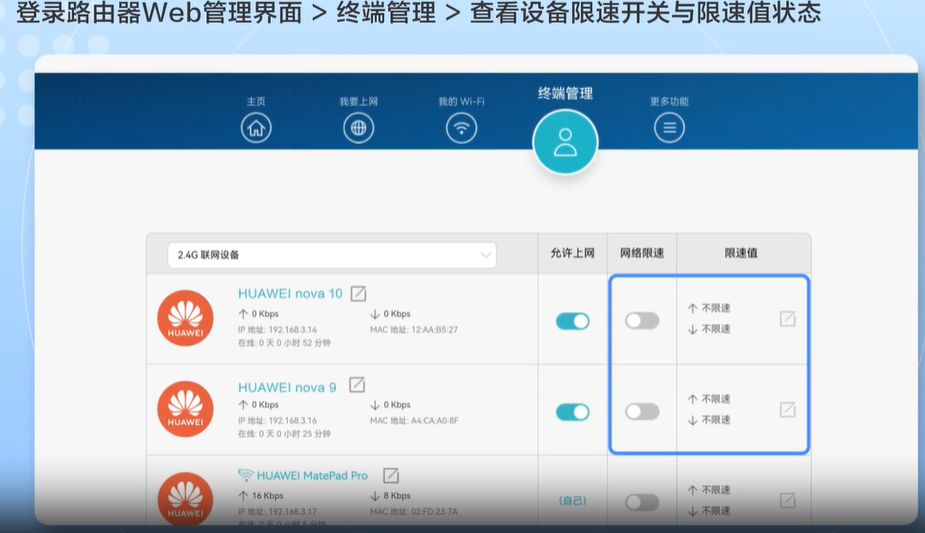Switch to the 主页 tab label

pyautogui.click(x=256, y=101)
